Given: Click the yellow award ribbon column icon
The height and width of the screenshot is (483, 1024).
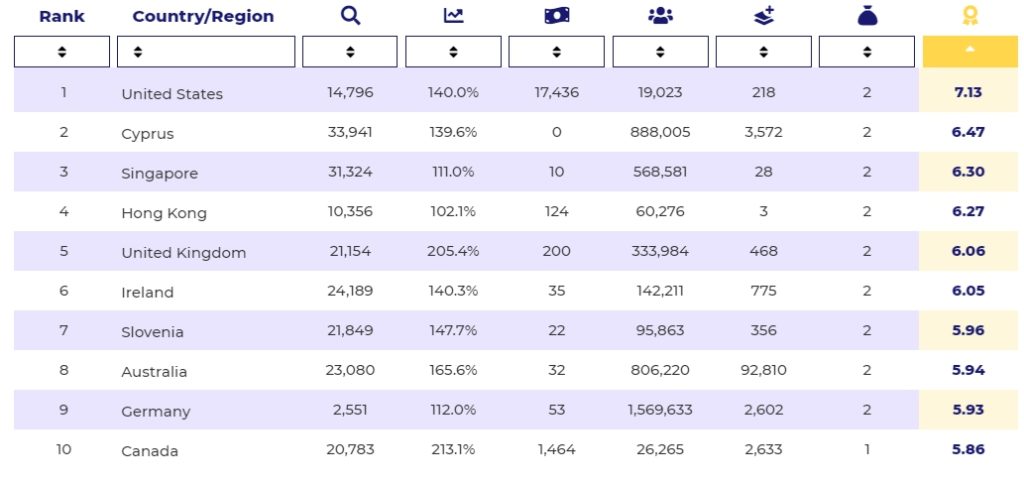Looking at the screenshot, I should [969, 16].
